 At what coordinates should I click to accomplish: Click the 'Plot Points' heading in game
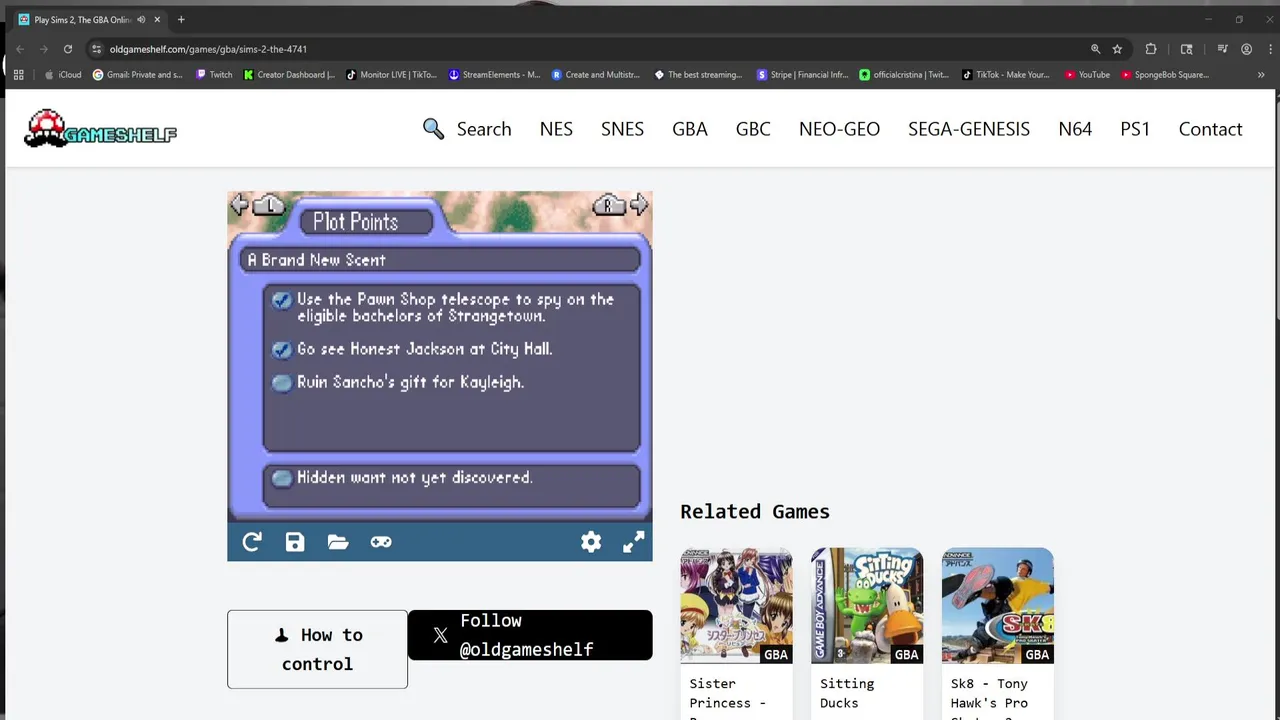click(355, 222)
